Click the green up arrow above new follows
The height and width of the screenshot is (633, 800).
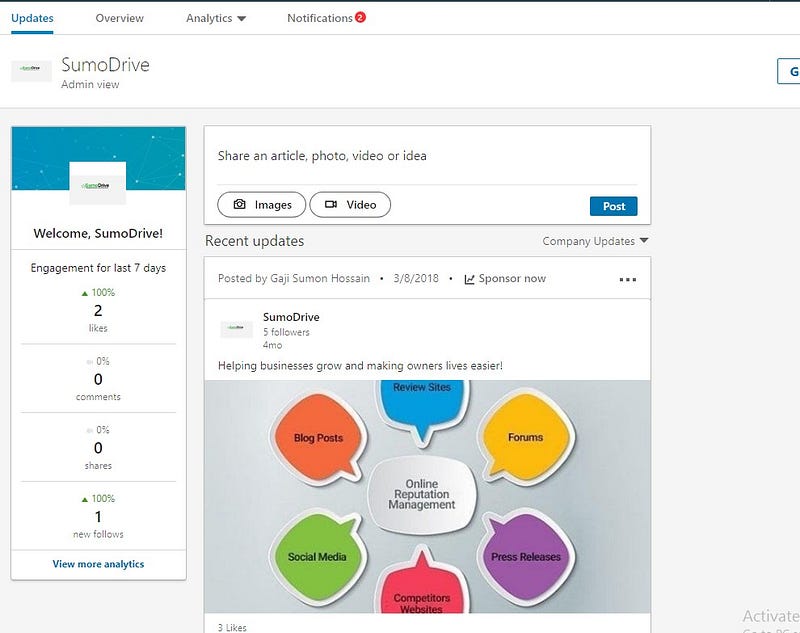[x=85, y=499]
